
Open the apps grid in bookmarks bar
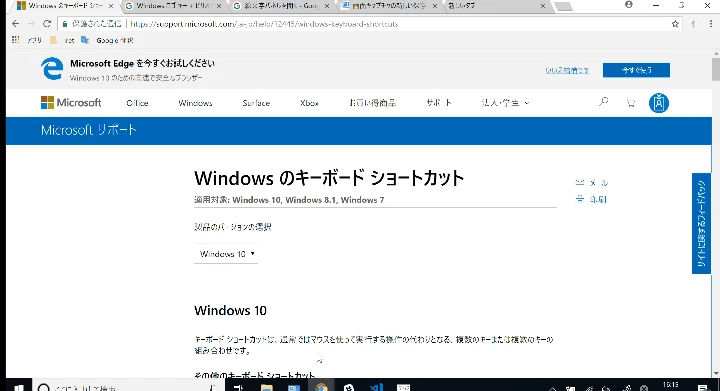point(16,40)
